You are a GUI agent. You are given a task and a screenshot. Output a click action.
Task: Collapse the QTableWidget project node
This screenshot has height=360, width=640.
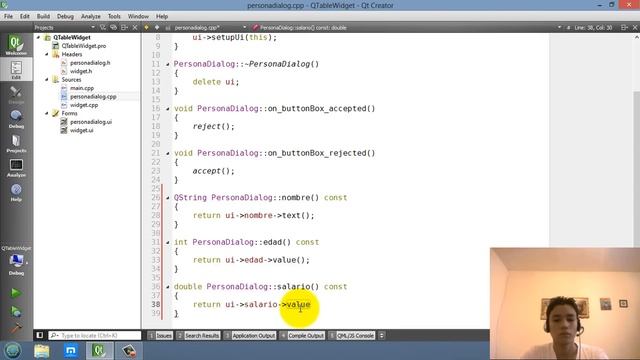pyautogui.click(x=38, y=37)
